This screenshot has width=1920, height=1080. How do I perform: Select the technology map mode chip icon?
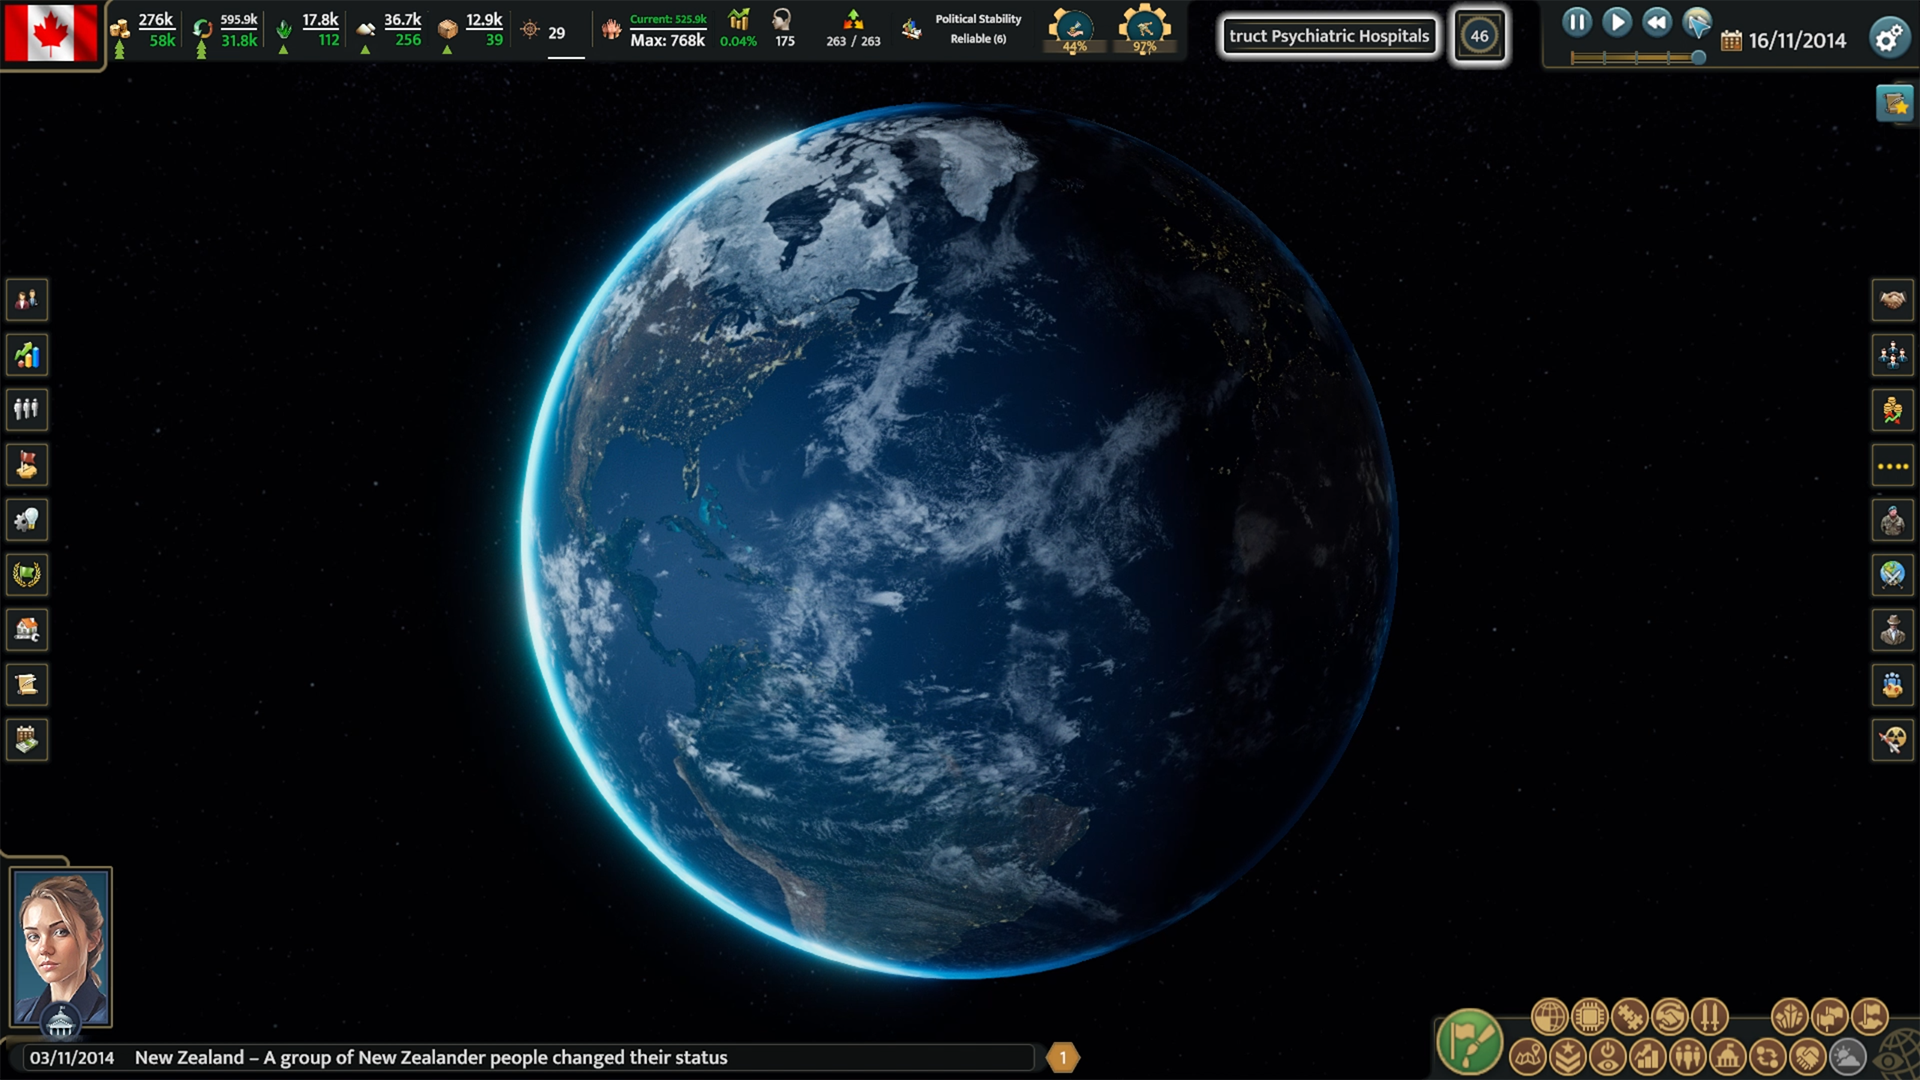pos(1588,1016)
